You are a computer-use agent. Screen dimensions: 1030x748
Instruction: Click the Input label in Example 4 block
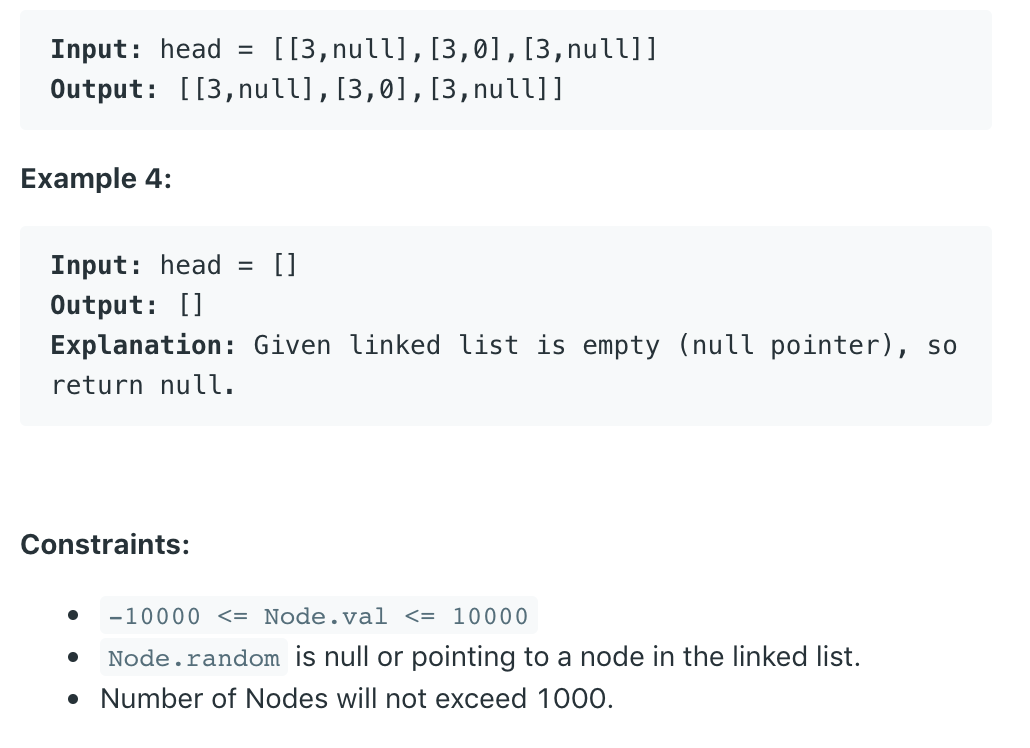coord(96,266)
